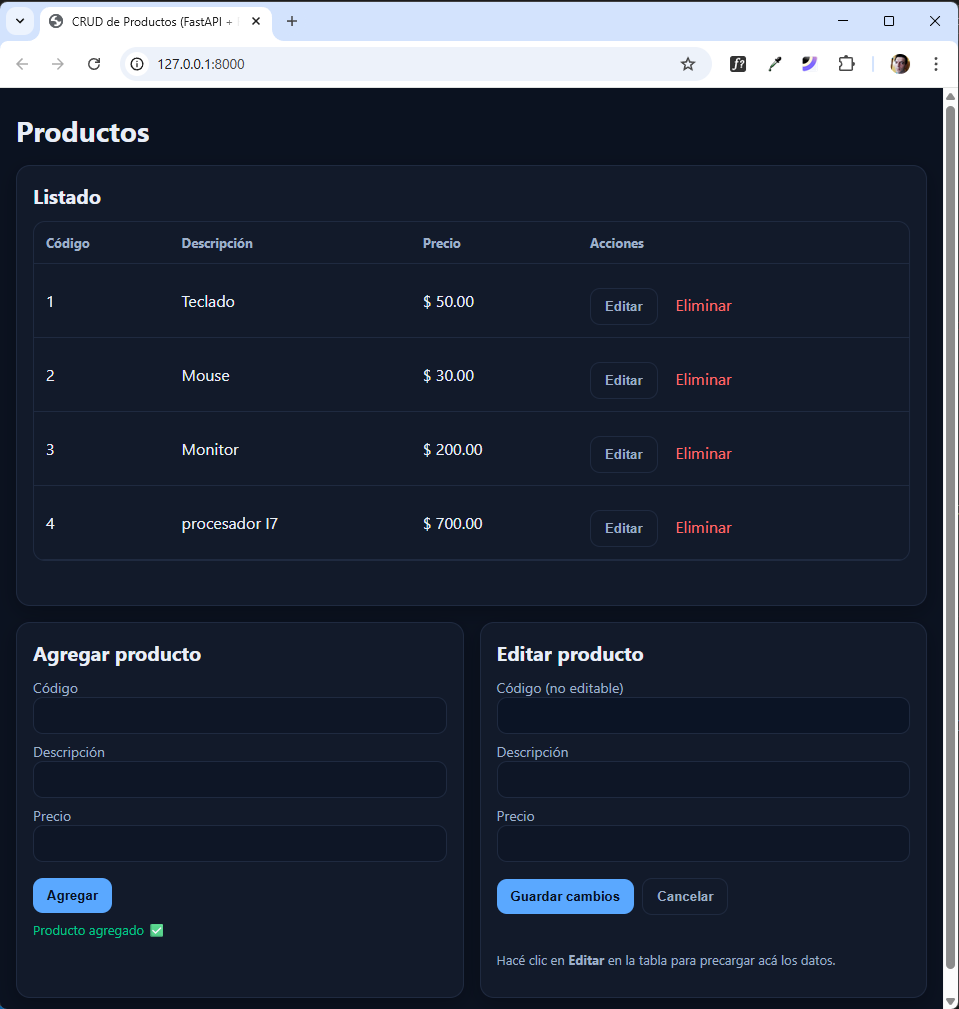This screenshot has height=1009, width=959.
Task: Activate the color picker eyedropper extension
Action: [x=774, y=64]
